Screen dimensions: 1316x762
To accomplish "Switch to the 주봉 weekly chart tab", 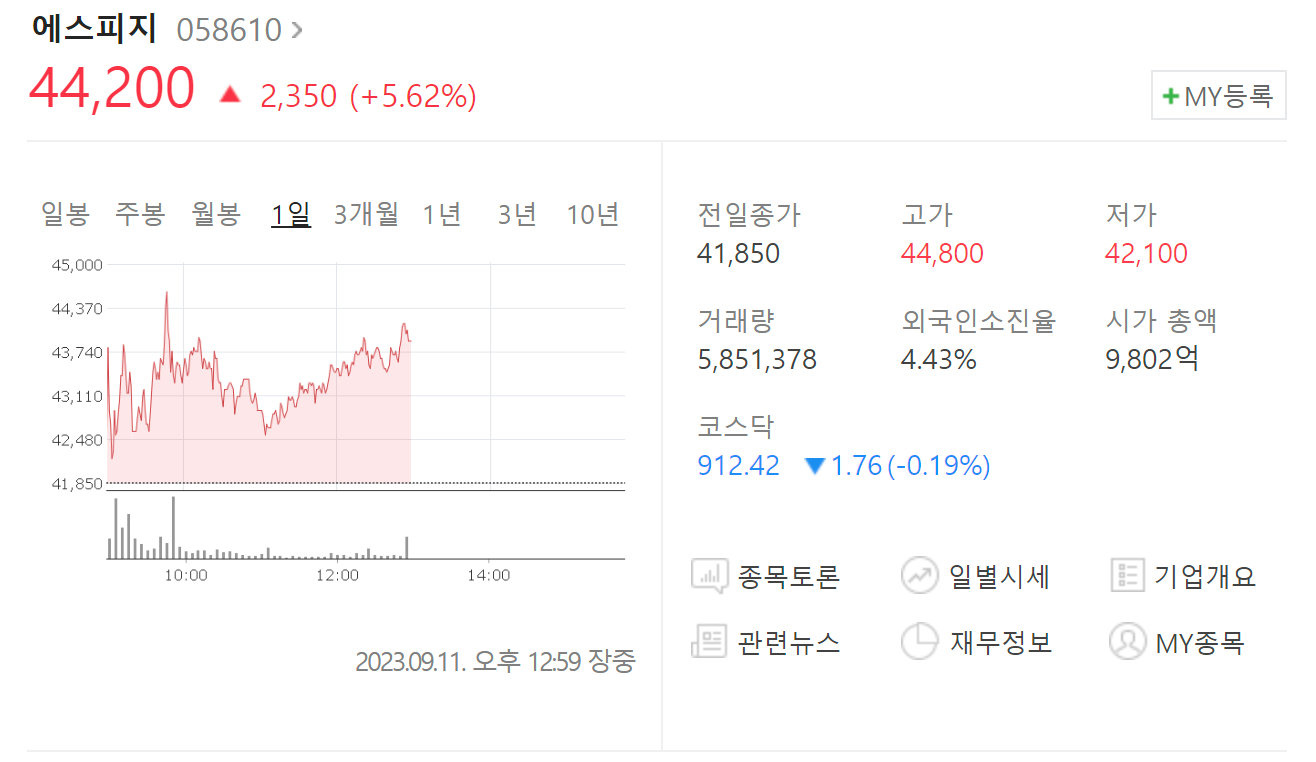I will pyautogui.click(x=139, y=213).
